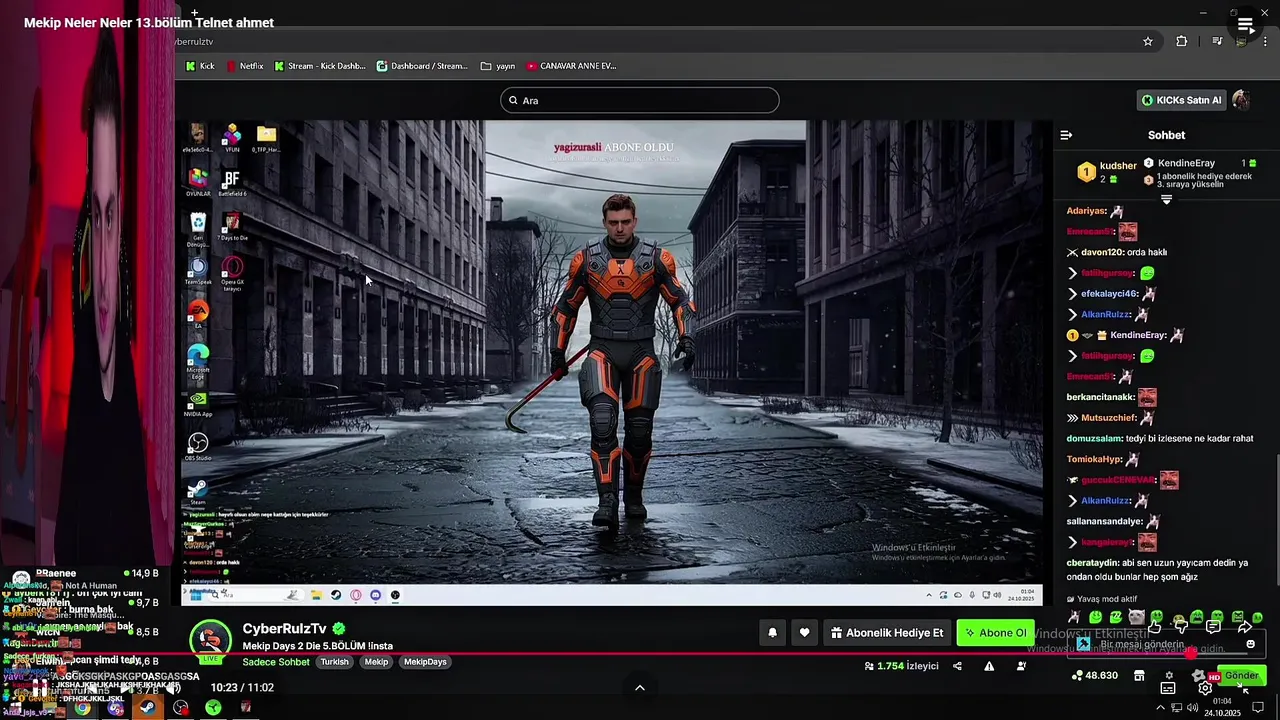Open the Steam desktop shortcut
1280x720 pixels.
(x=198, y=491)
